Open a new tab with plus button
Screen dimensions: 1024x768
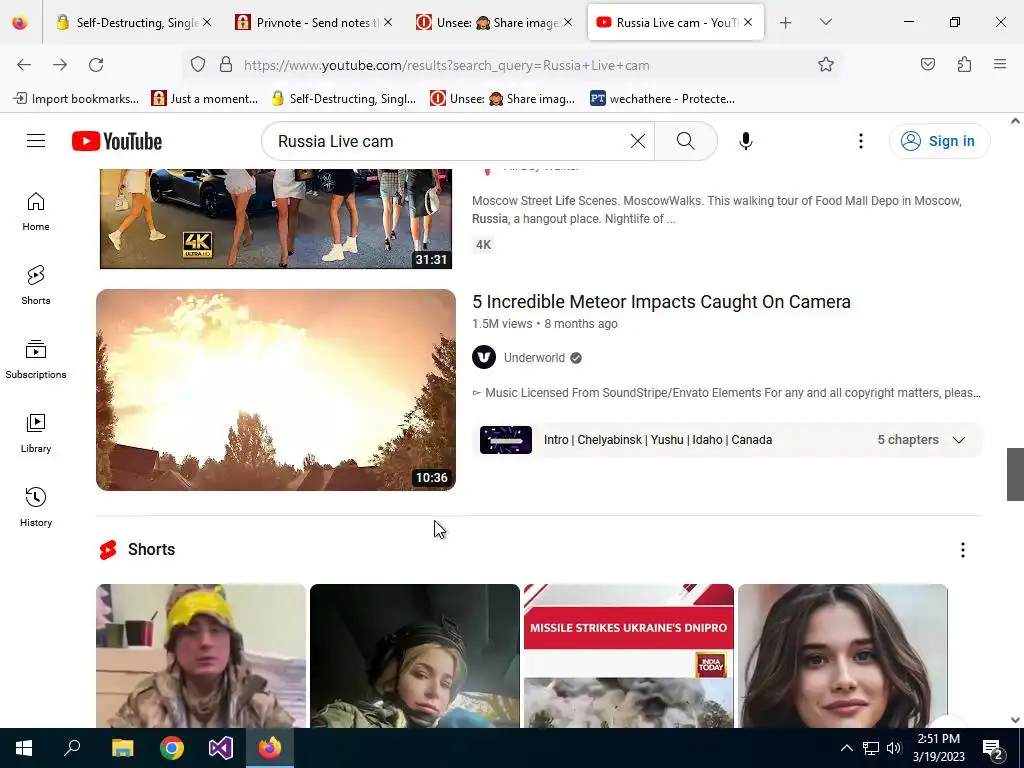click(x=786, y=23)
